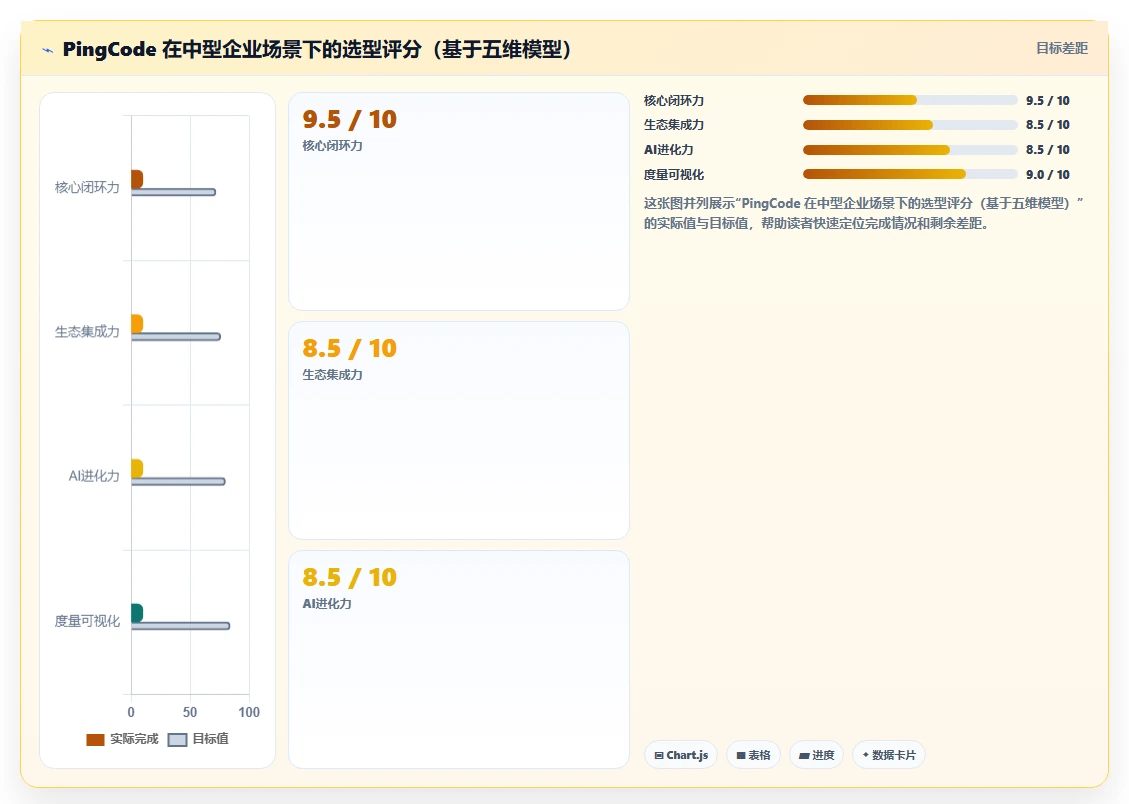Click the brown 核心闭环力 actual bar in chart
The image size is (1129, 804).
137,179
